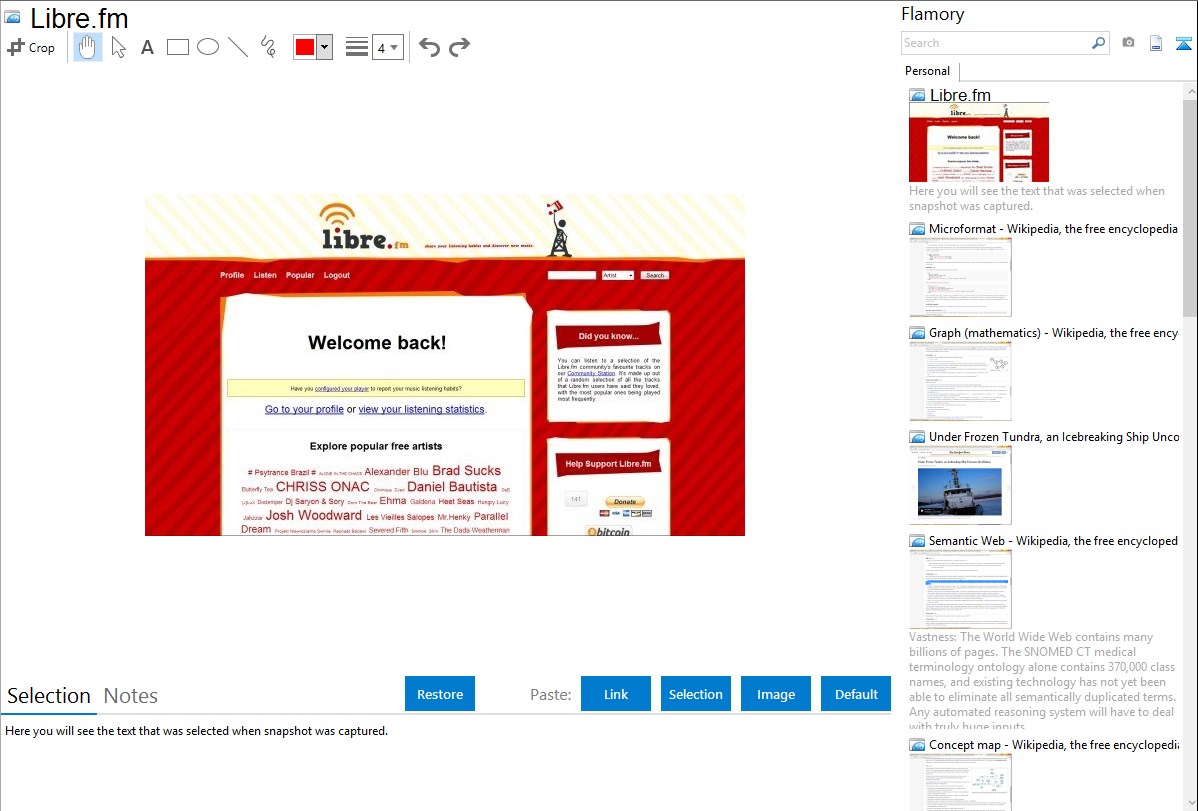Undo the last annotation
Viewport: 1198px width, 811px height.
click(429, 47)
